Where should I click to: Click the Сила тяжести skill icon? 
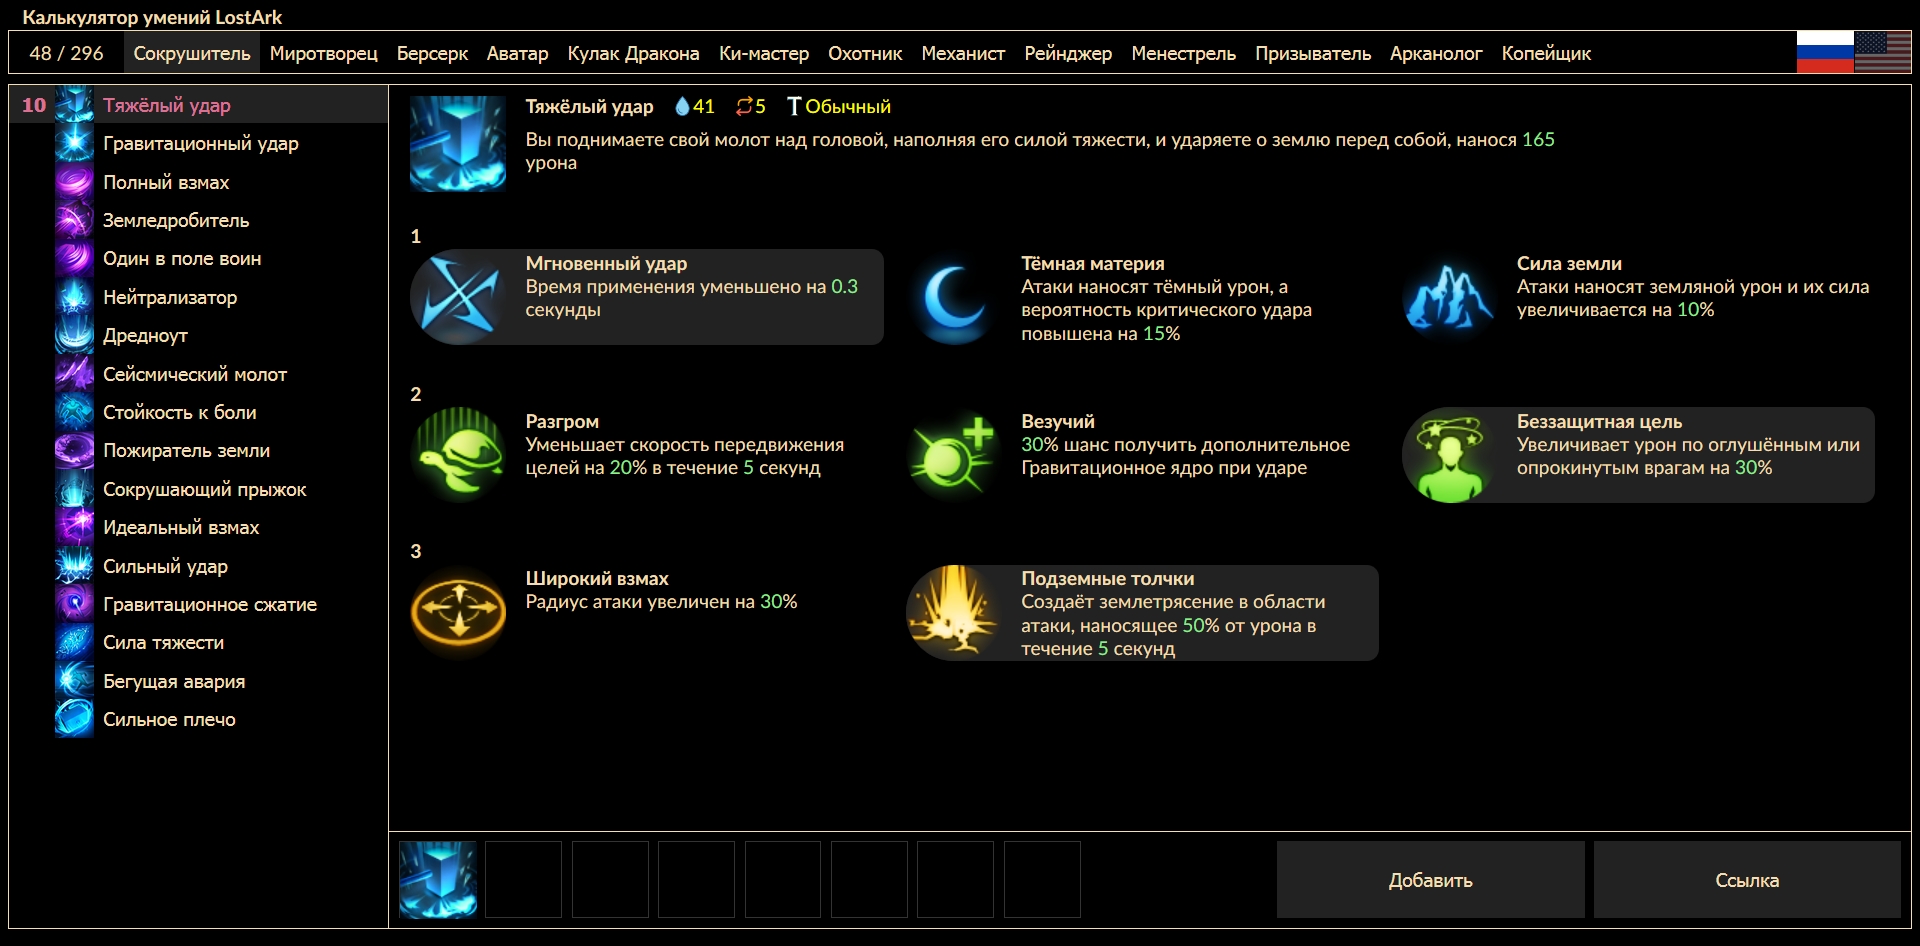[74, 642]
